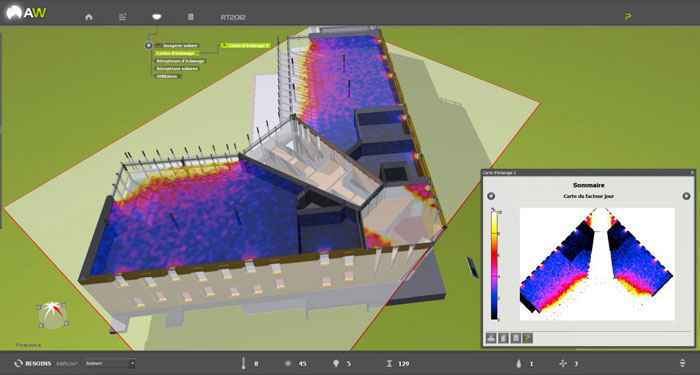Open the Bâtiment dropdown in status bar
Viewport: 700px width, 375px height.
[x=110, y=363]
